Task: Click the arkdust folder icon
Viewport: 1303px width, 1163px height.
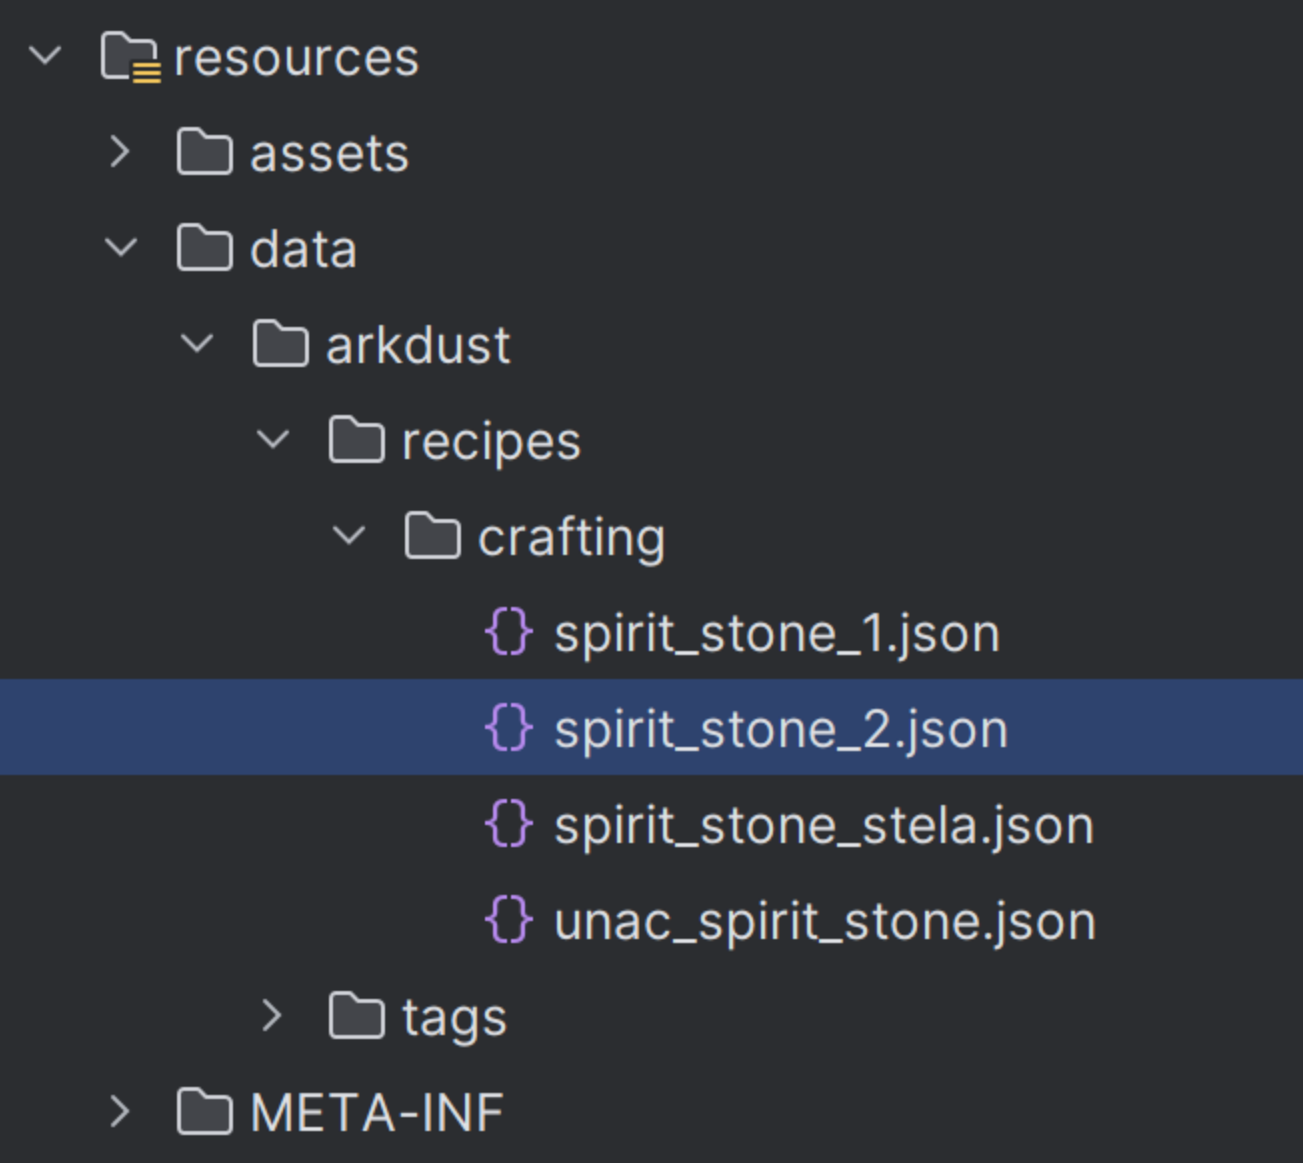Action: (280, 344)
